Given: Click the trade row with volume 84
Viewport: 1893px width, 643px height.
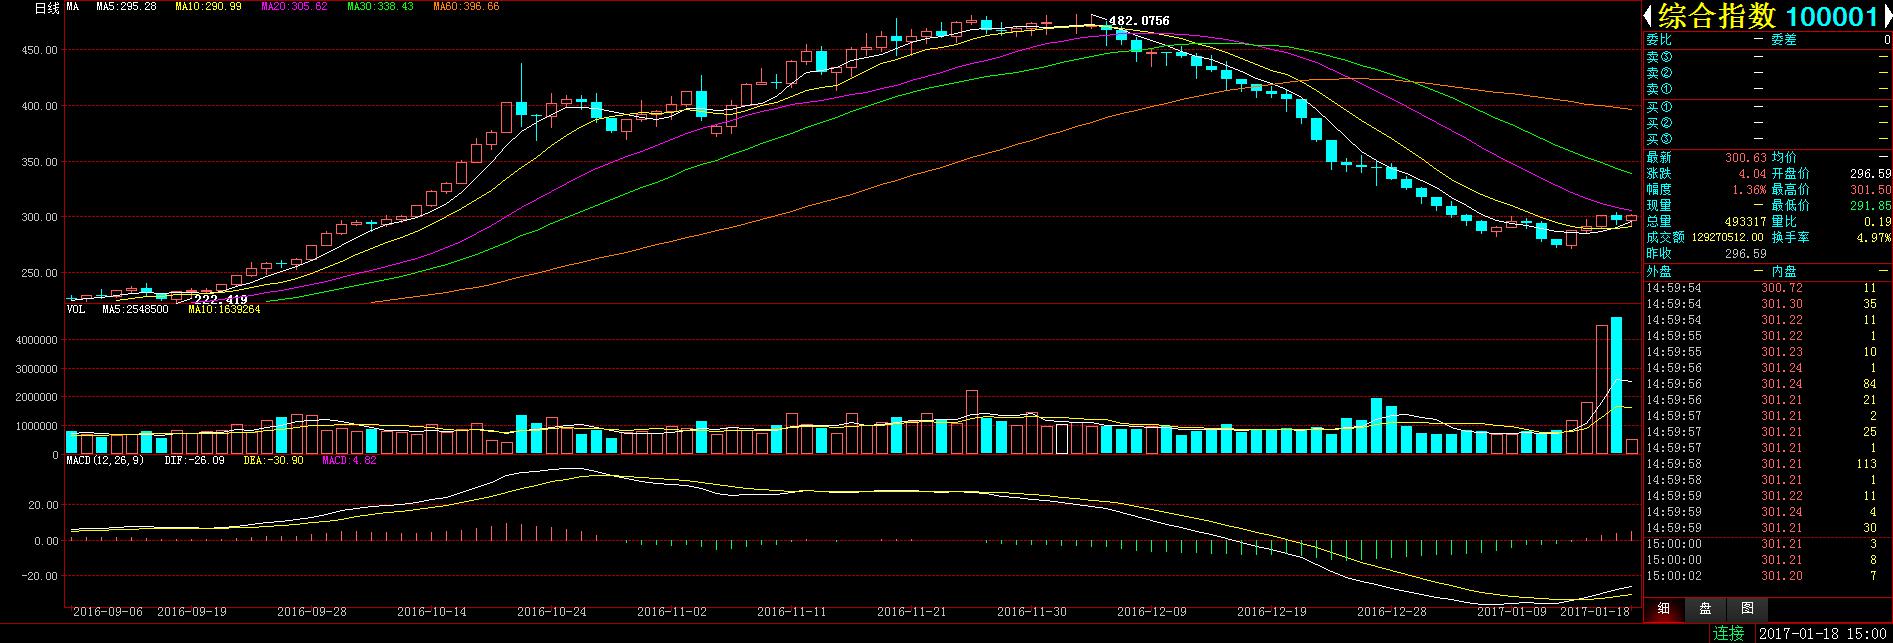Looking at the screenshot, I should tap(1768, 384).
